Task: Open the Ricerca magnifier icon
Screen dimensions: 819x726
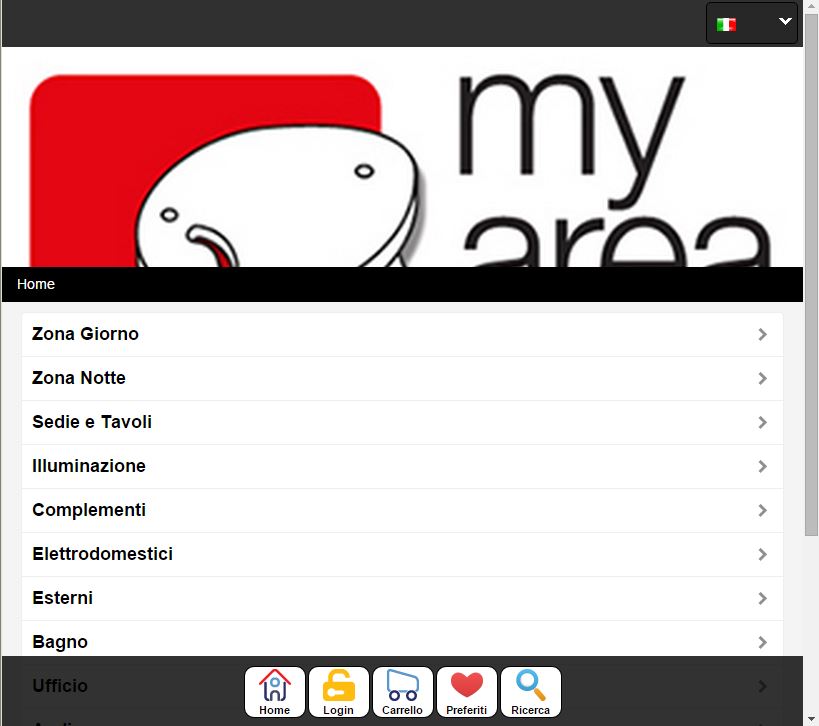Action: pyautogui.click(x=531, y=692)
